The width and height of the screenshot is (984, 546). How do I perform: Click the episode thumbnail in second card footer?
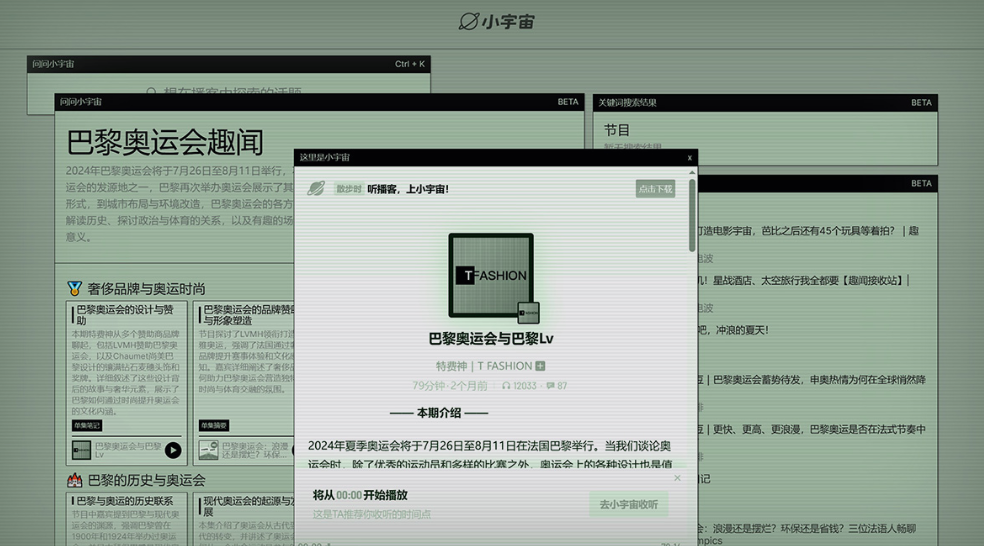[x=208, y=450]
